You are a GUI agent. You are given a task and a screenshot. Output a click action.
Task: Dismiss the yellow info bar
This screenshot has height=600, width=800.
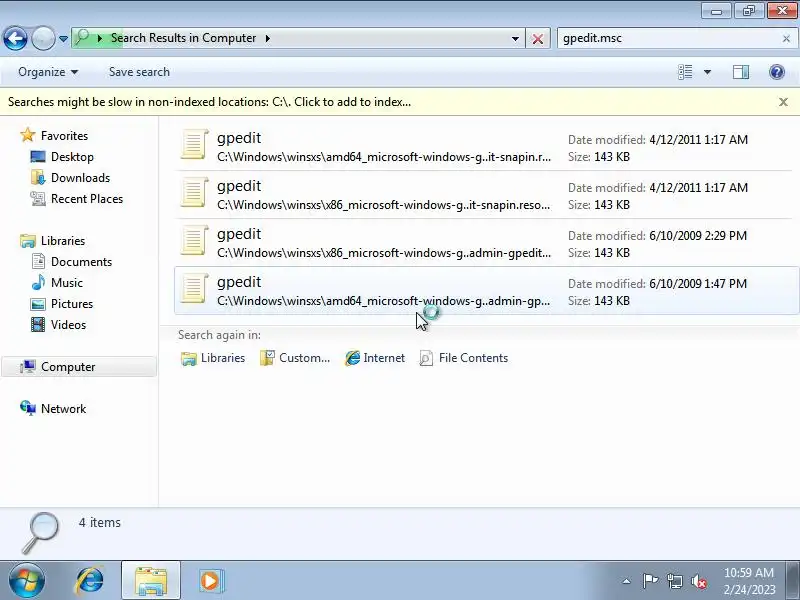(783, 102)
